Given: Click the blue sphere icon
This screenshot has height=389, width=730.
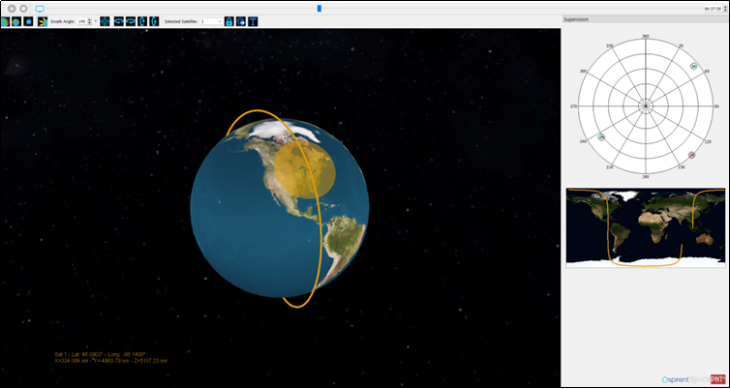Looking at the screenshot, I should (x=28, y=21).
